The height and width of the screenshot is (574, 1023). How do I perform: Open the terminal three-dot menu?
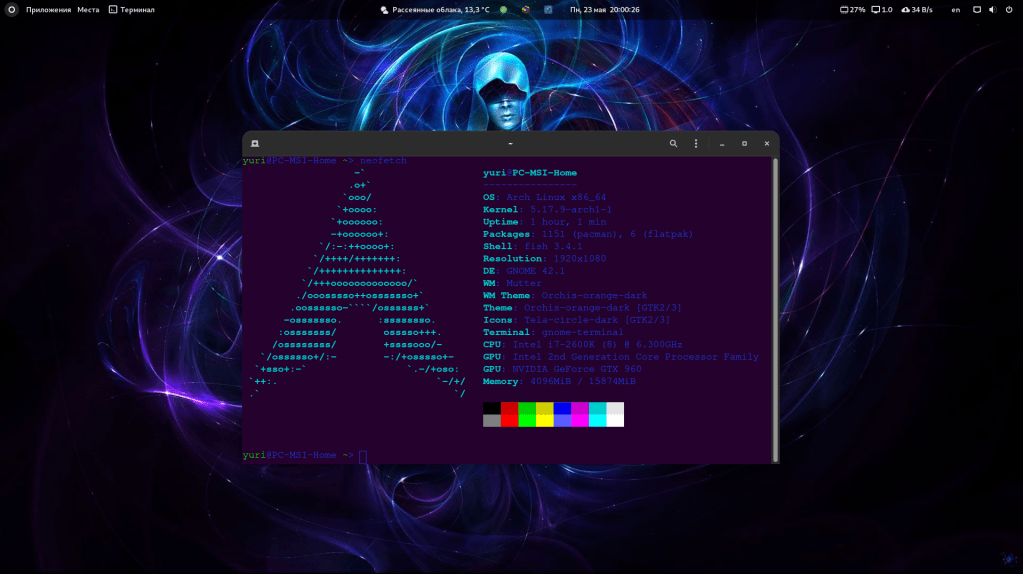(x=696, y=144)
